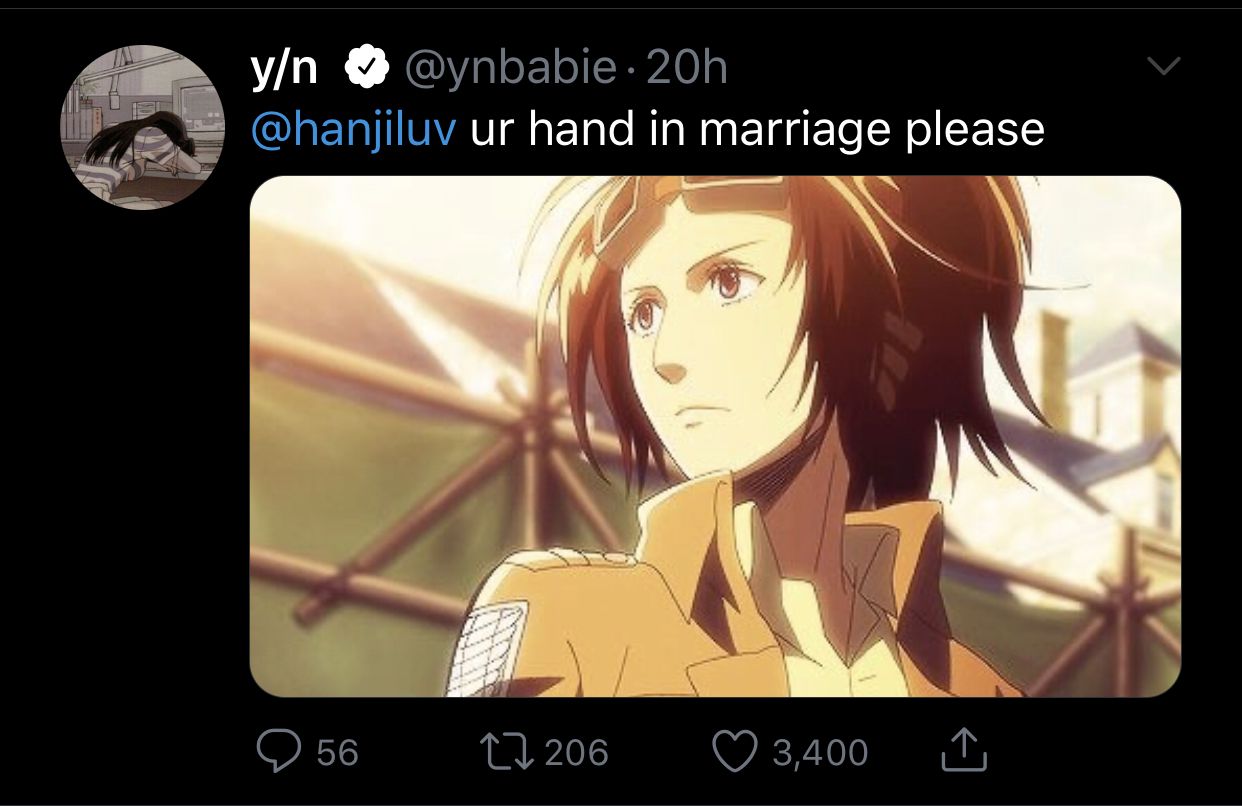Like the tweet with heart icon
The image size is (1242, 806).
click(736, 751)
